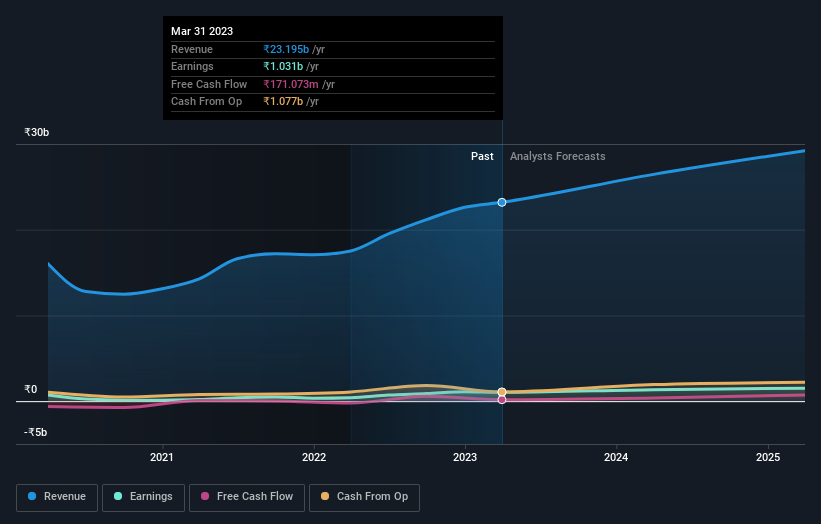The height and width of the screenshot is (524, 821).
Task: Click the ₹1.031b earnings value
Action: click(x=283, y=66)
